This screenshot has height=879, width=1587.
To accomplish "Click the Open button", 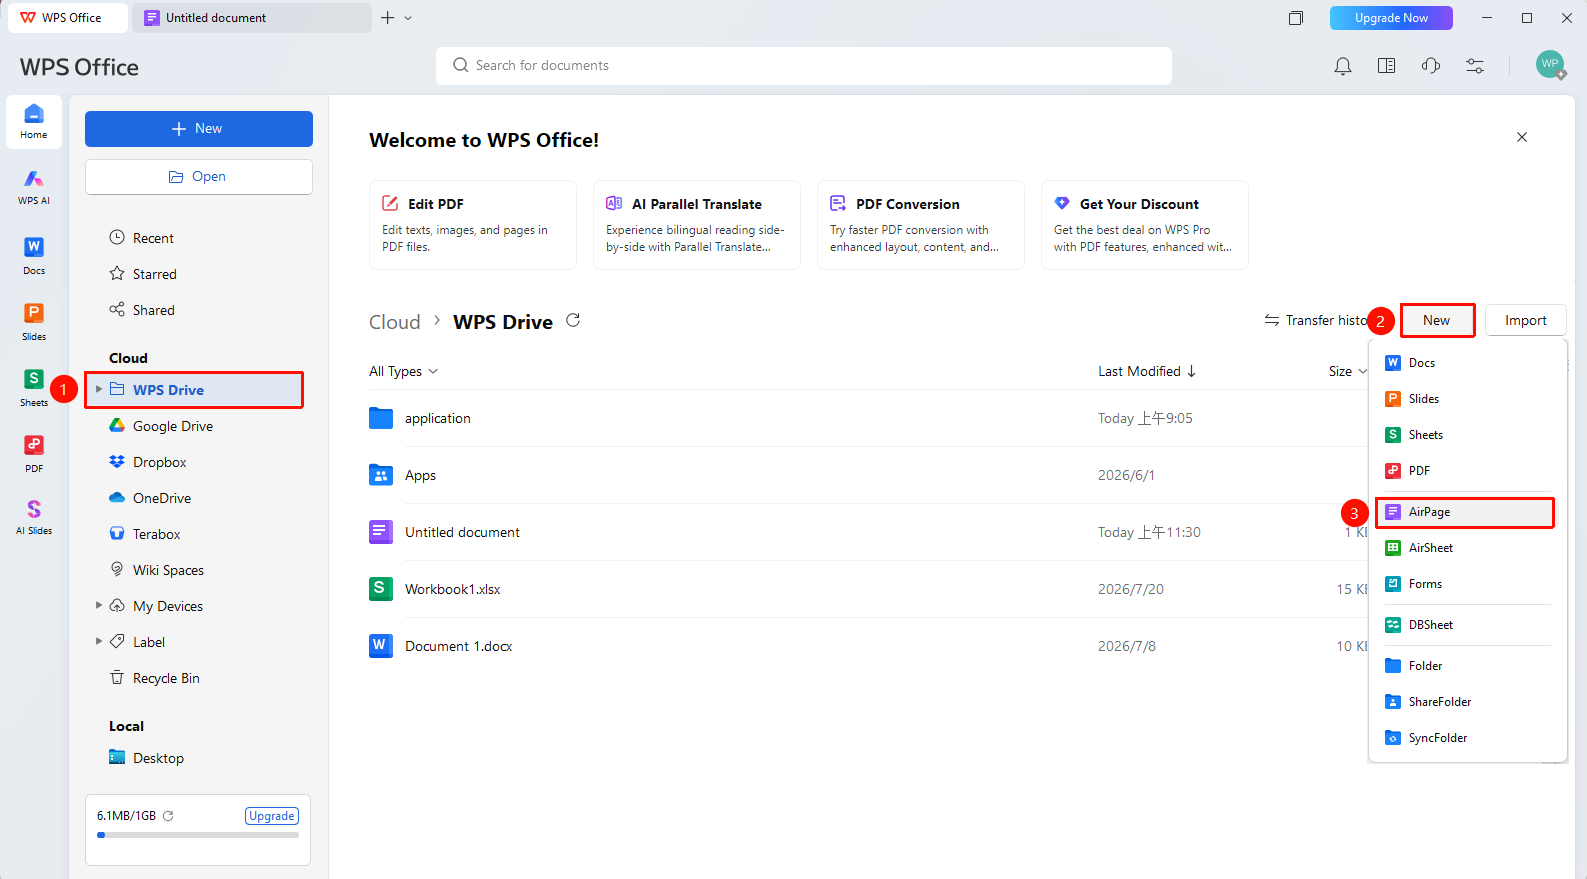I will [x=199, y=177].
